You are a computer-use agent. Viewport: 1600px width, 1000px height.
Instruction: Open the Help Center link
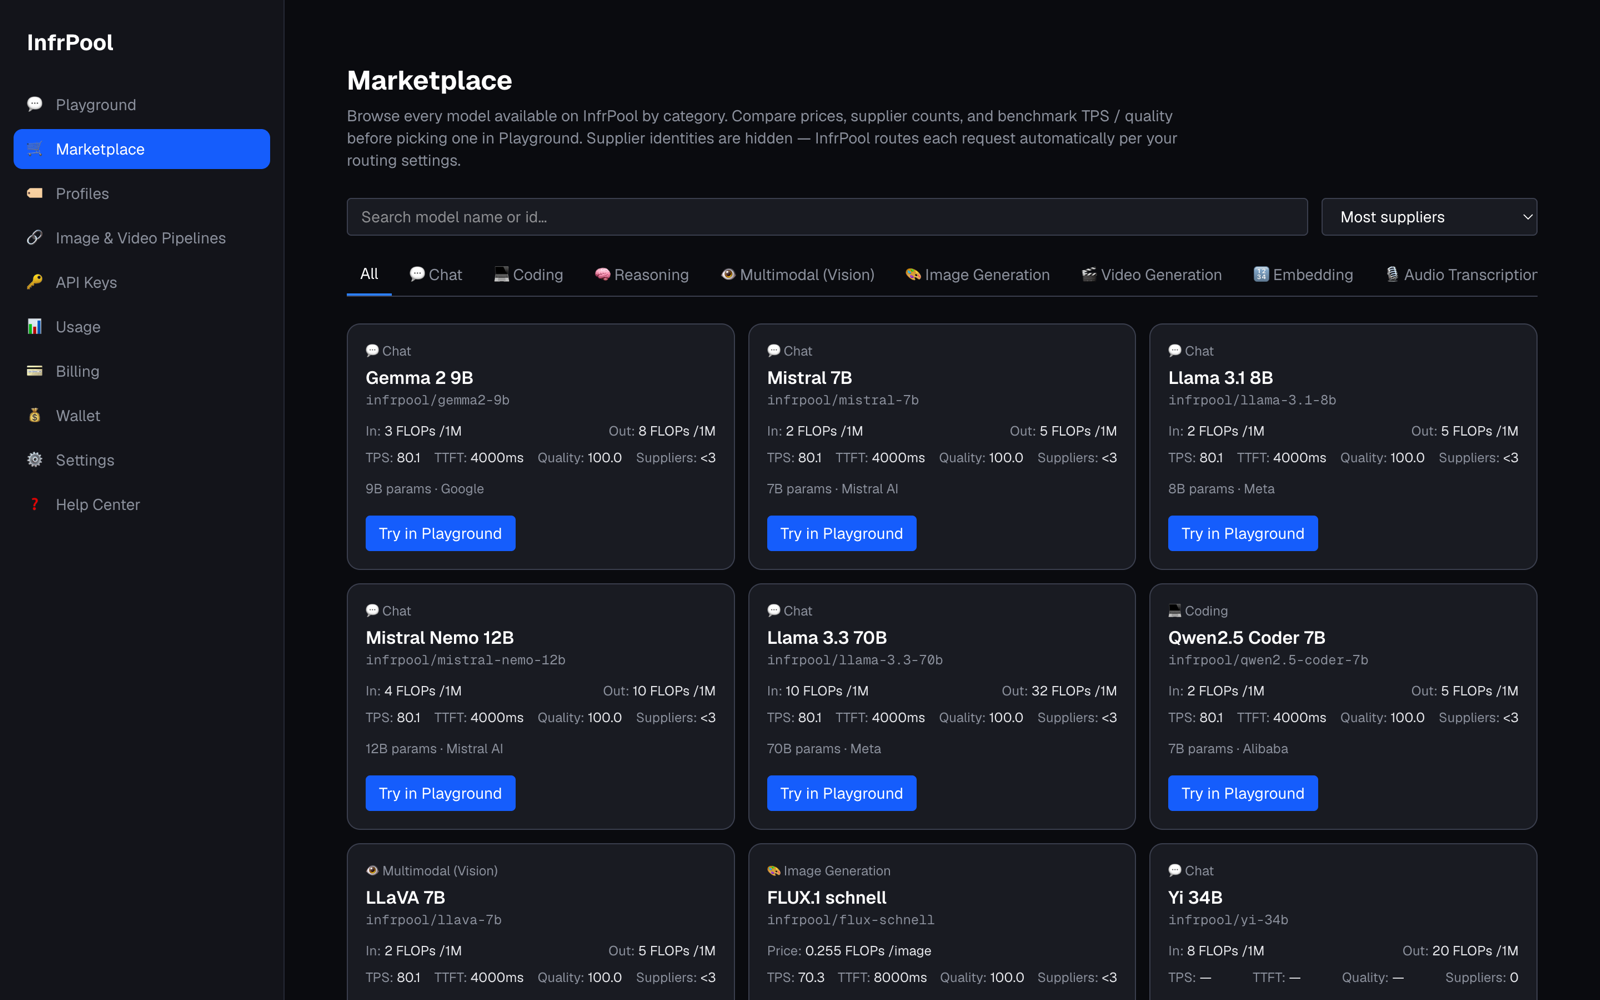tap(142, 504)
